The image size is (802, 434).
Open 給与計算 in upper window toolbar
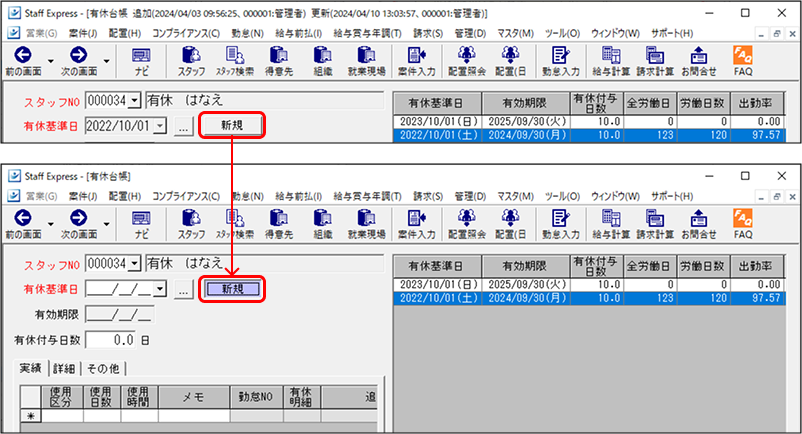coord(611,61)
